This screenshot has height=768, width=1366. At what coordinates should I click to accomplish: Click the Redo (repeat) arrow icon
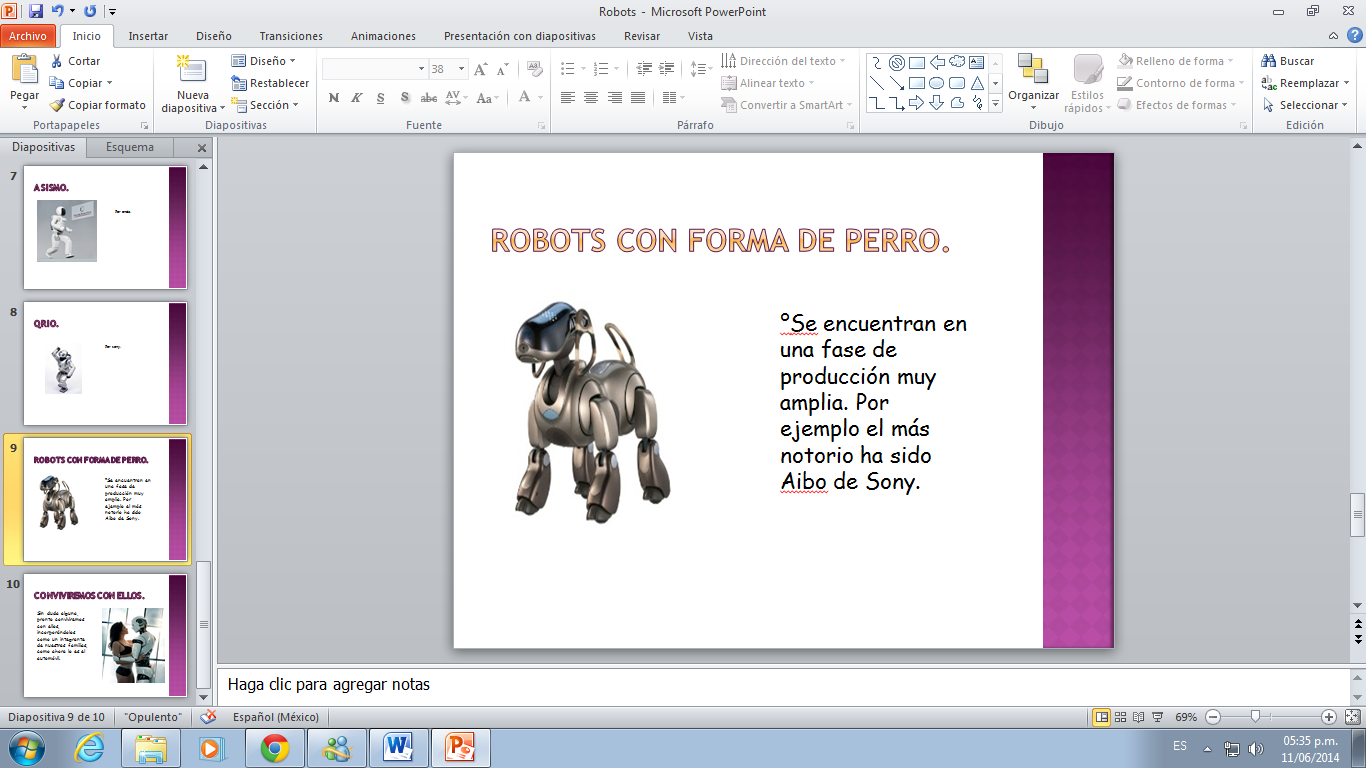pyautogui.click(x=90, y=11)
